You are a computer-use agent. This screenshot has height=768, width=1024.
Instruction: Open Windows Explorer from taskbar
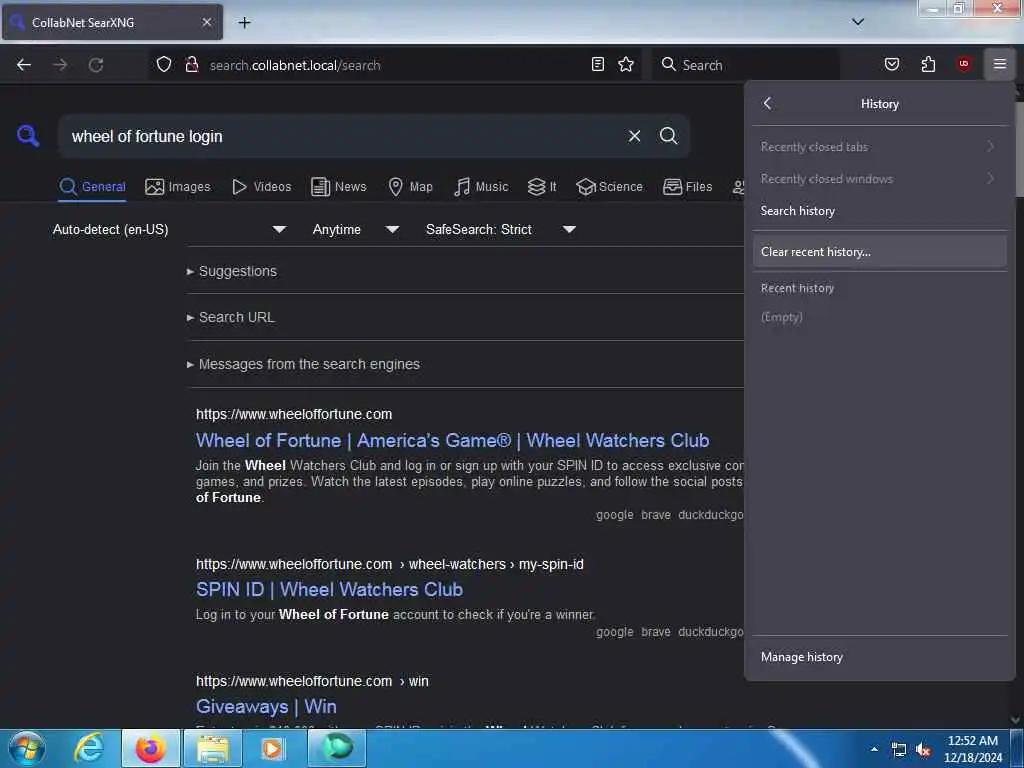pos(213,748)
